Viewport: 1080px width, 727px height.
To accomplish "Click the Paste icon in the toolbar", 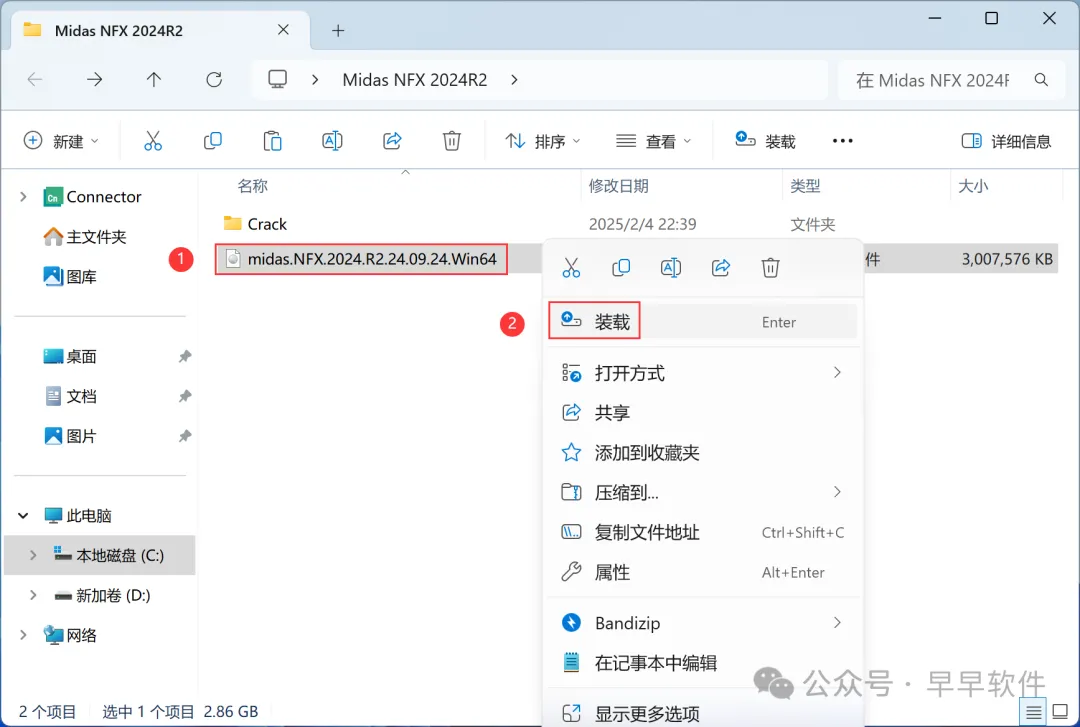I will point(273,141).
